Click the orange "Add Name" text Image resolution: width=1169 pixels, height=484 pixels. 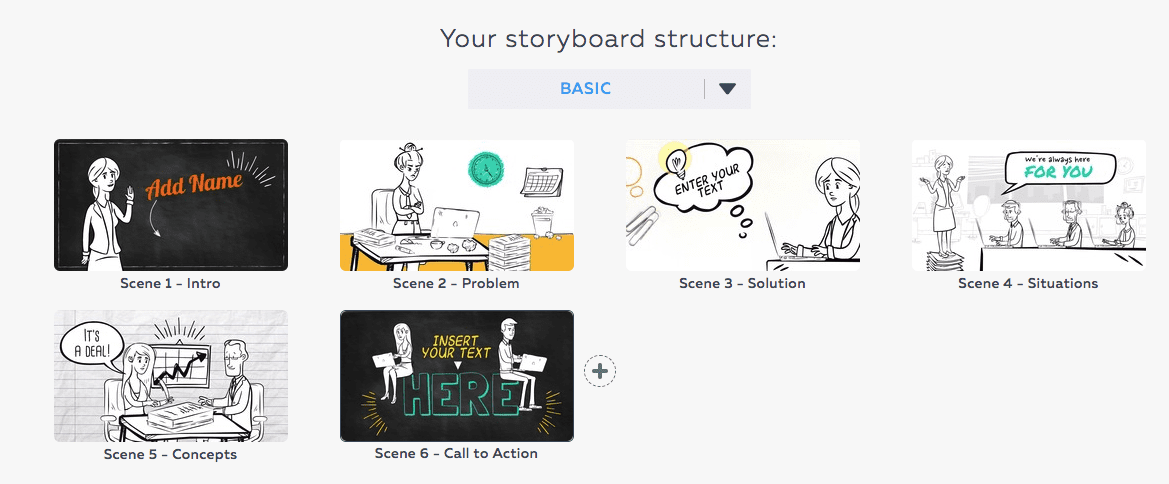click(x=194, y=184)
